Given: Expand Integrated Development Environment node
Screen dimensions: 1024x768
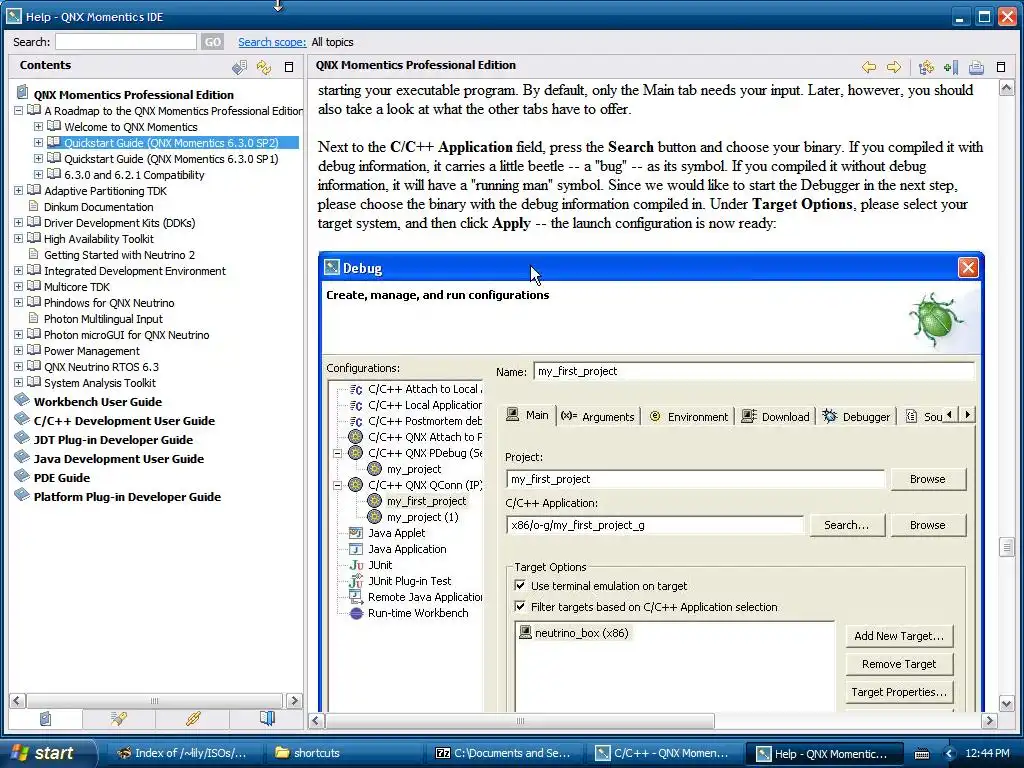Looking at the screenshot, I should tap(18, 270).
